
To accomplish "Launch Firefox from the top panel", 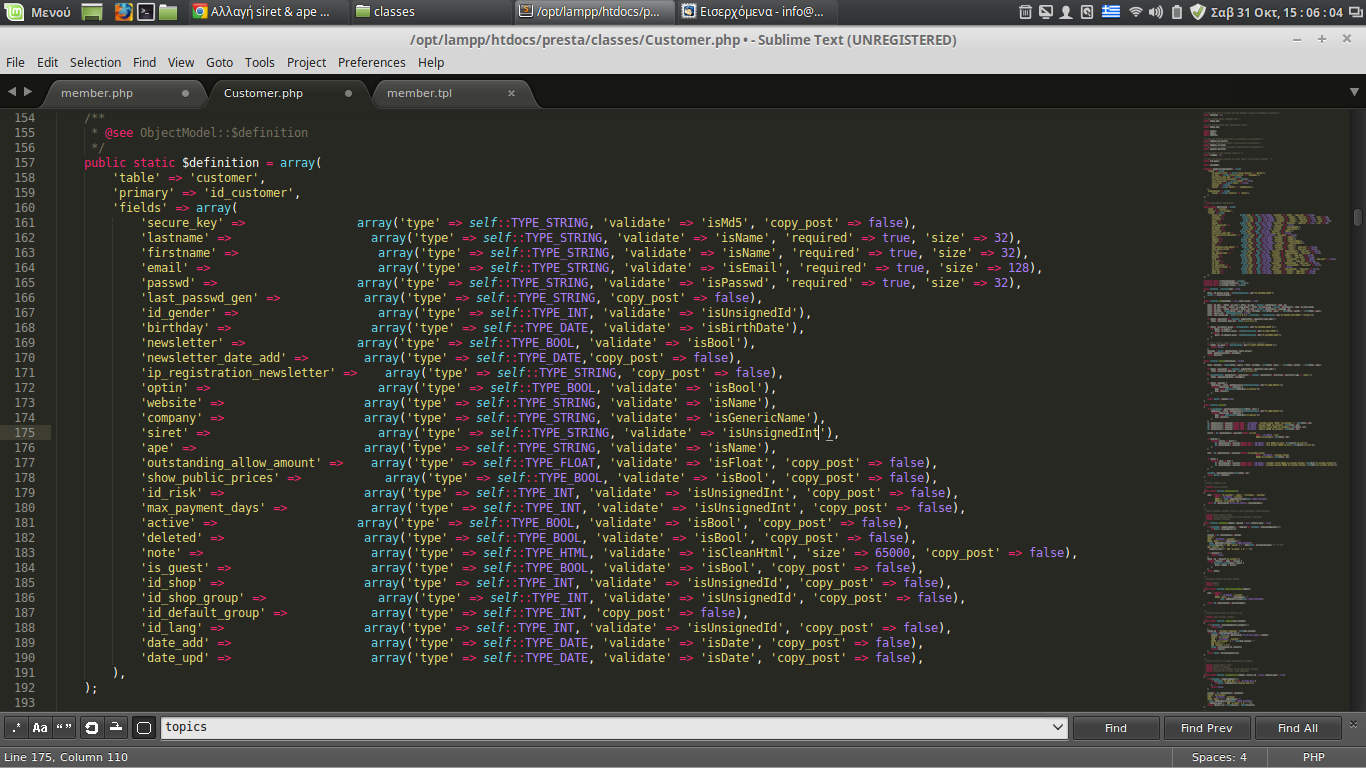I will (123, 12).
